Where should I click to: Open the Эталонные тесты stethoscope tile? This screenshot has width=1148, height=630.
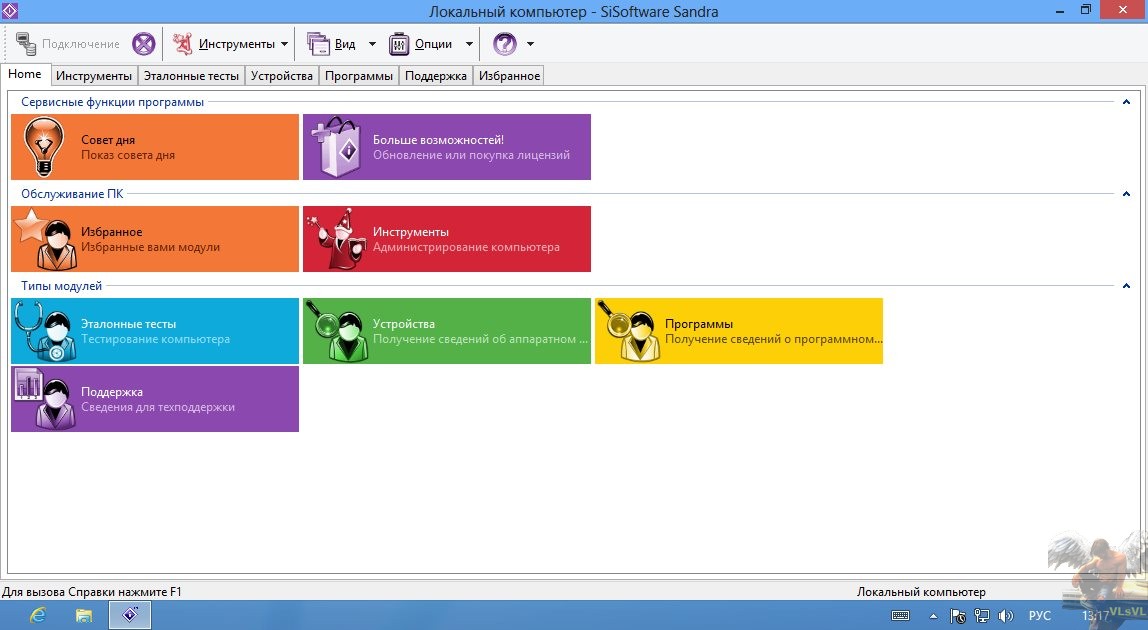click(x=155, y=331)
